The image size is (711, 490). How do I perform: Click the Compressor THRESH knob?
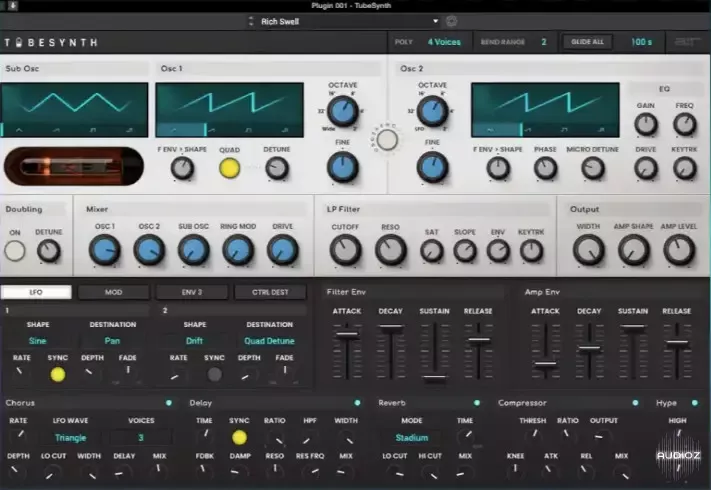[533, 436]
